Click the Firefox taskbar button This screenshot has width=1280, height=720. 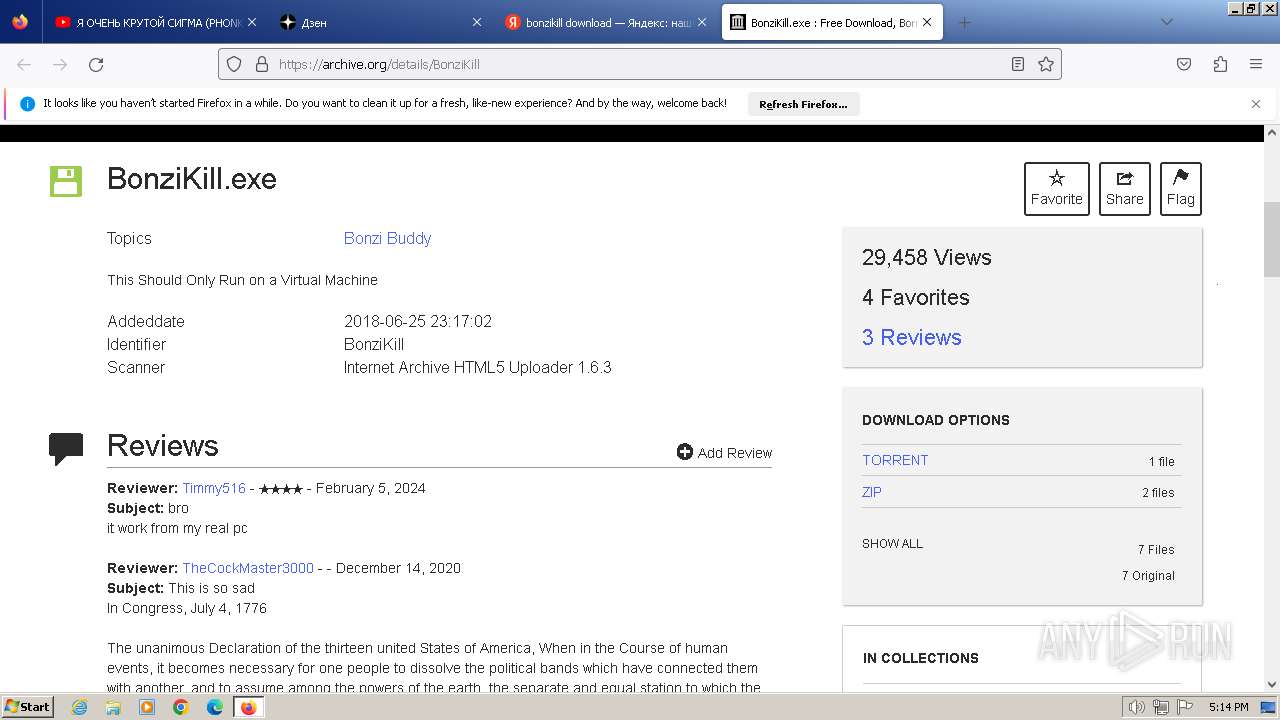249,707
